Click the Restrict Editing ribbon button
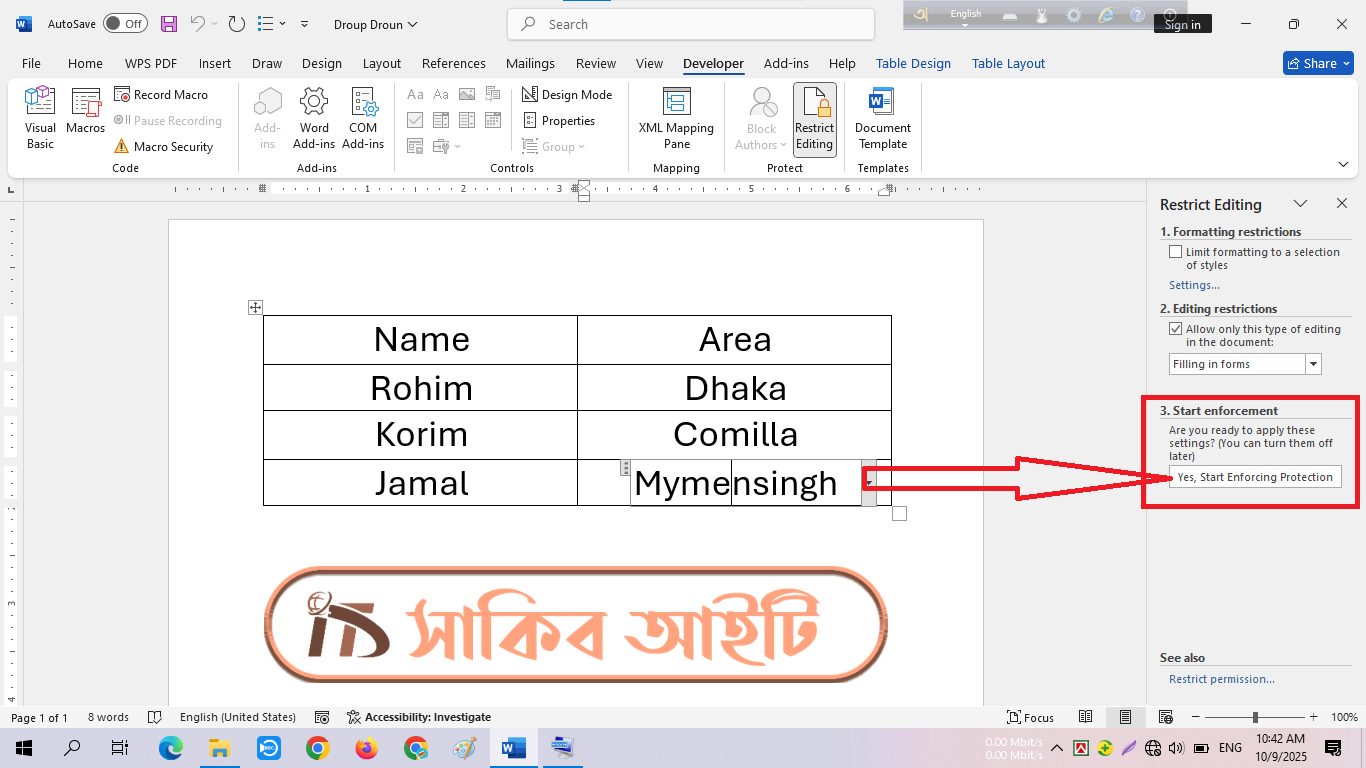 click(814, 118)
